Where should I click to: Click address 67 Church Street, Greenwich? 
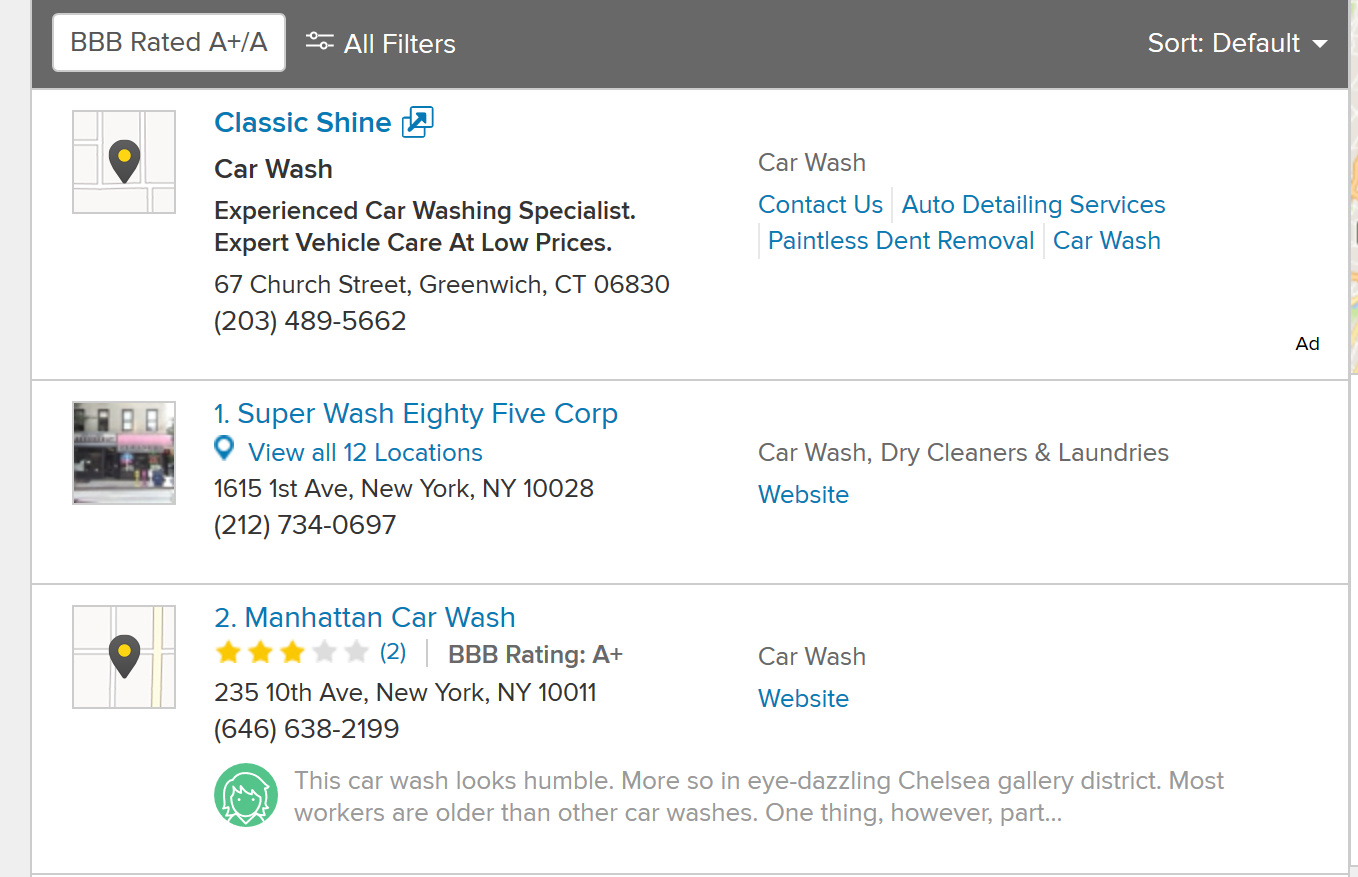tap(442, 285)
